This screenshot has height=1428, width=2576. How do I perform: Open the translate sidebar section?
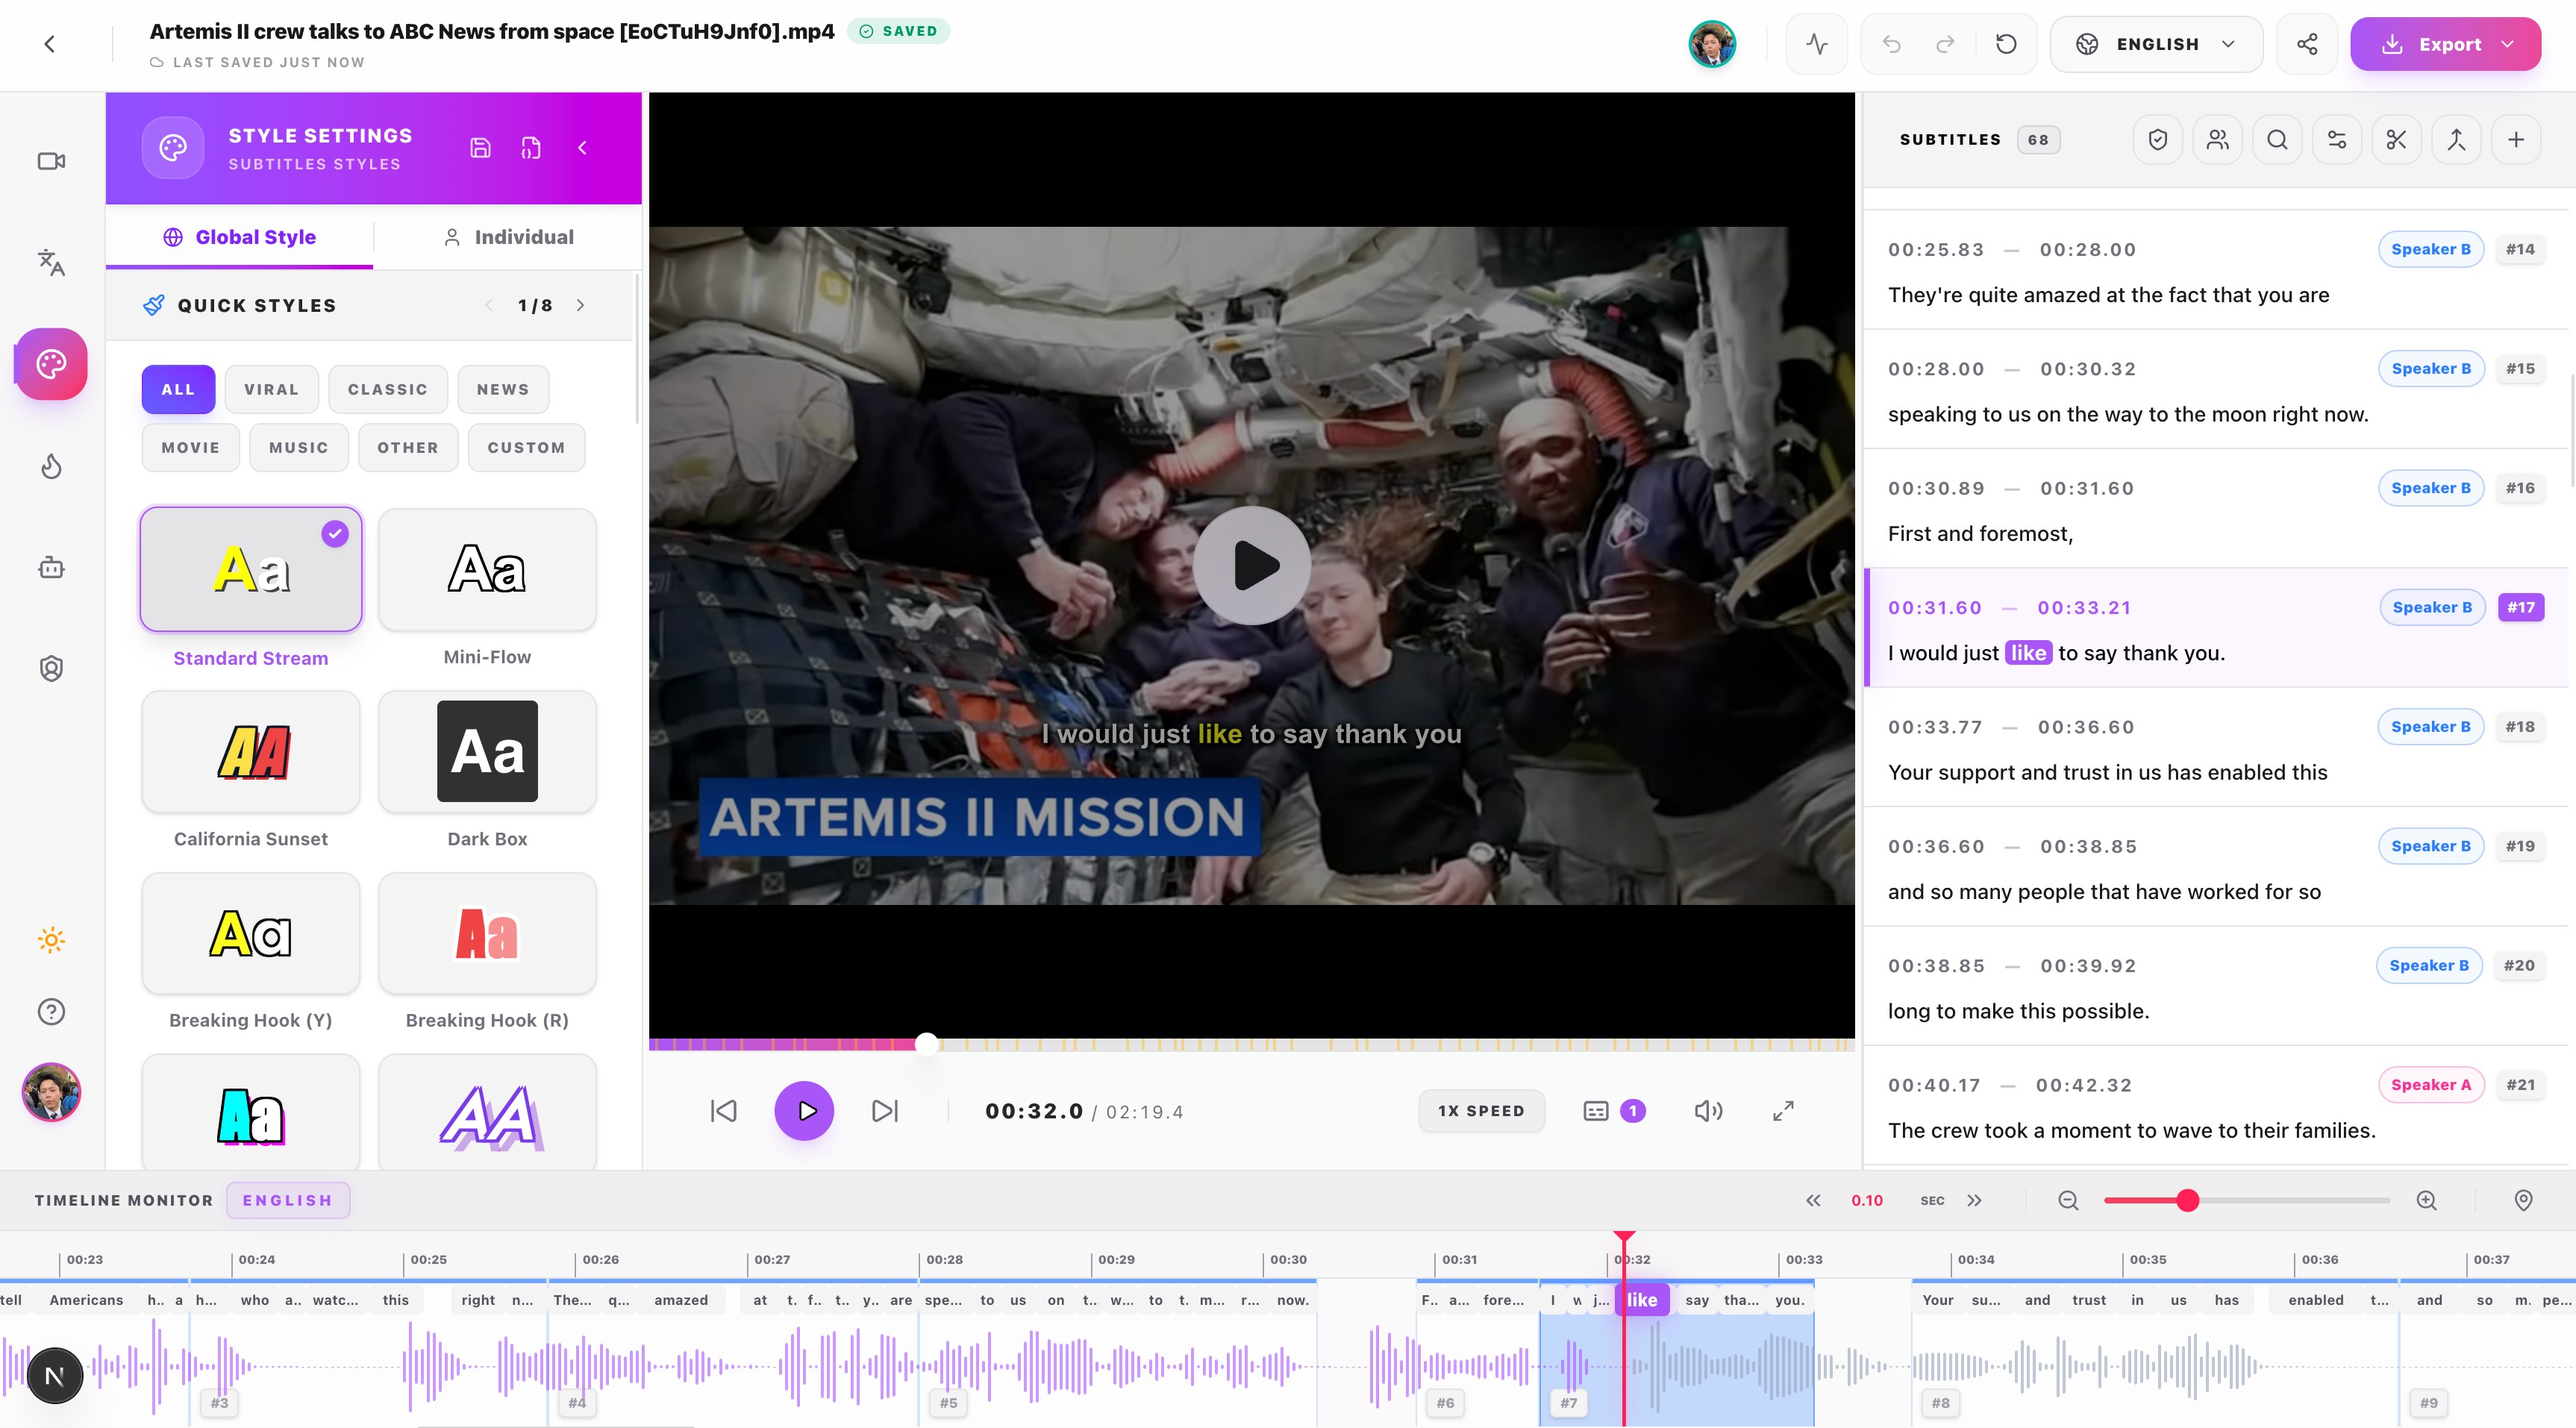click(51, 262)
